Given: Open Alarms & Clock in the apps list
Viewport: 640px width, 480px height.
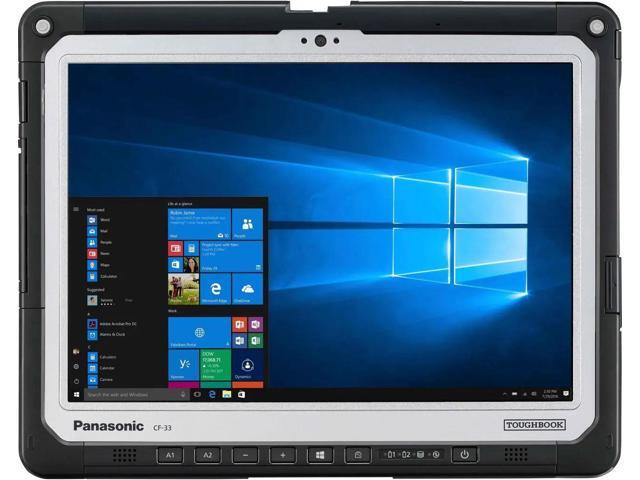Looking at the screenshot, I should [106, 335].
